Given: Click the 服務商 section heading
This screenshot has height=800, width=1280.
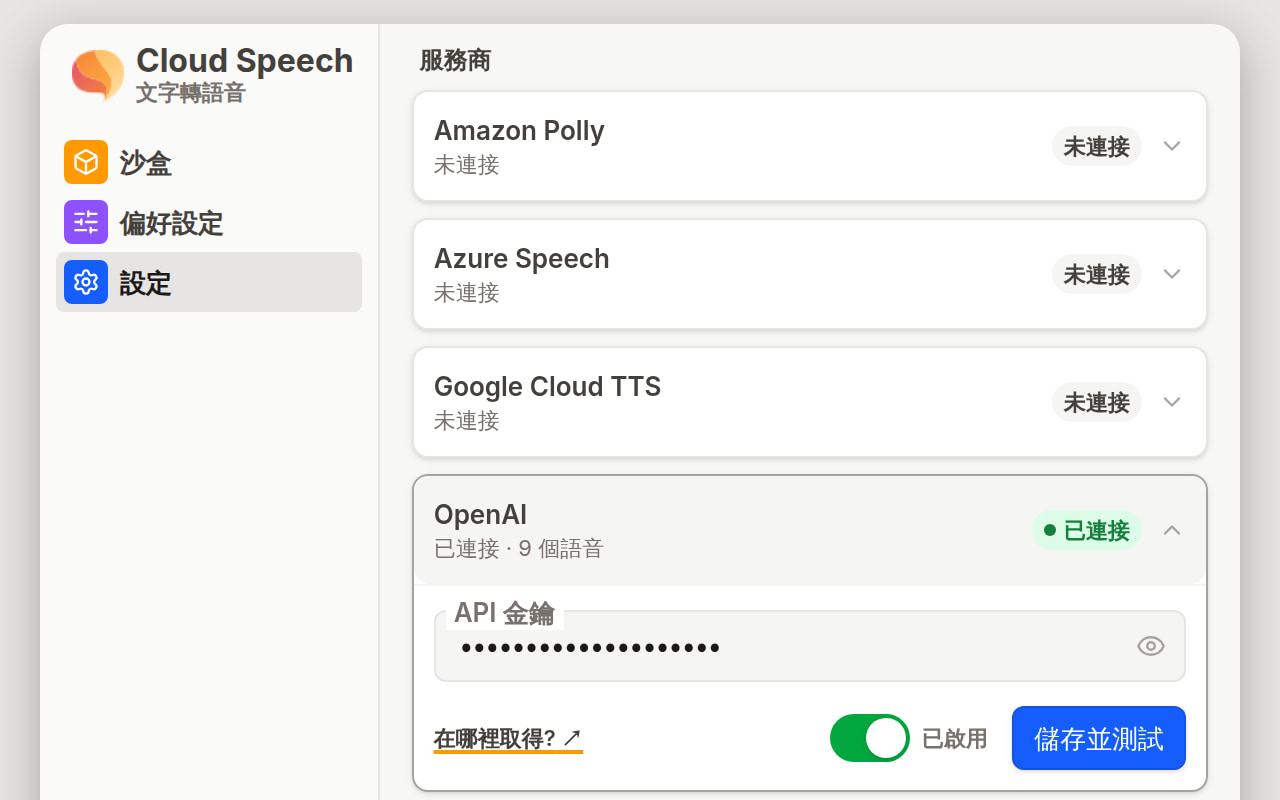Looking at the screenshot, I should (455, 60).
